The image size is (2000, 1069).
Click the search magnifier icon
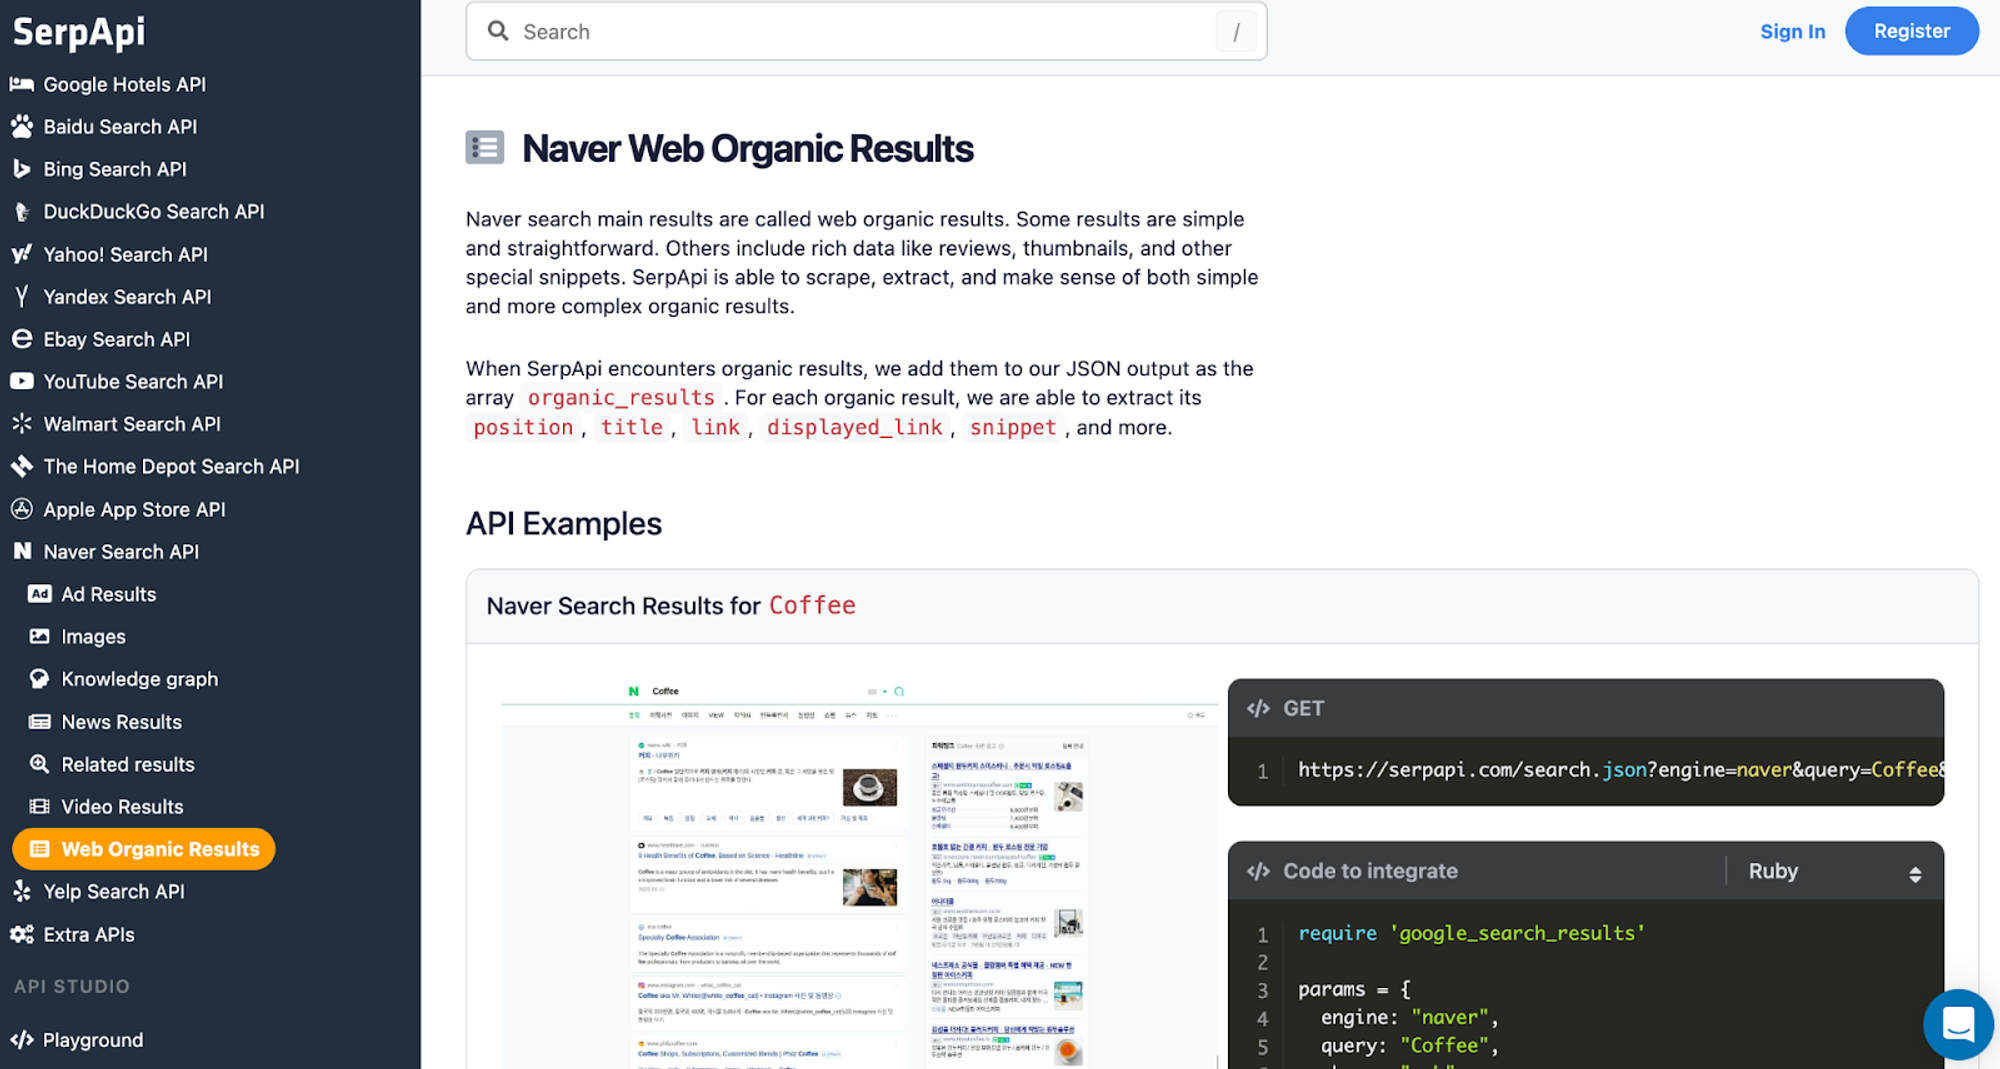(498, 31)
